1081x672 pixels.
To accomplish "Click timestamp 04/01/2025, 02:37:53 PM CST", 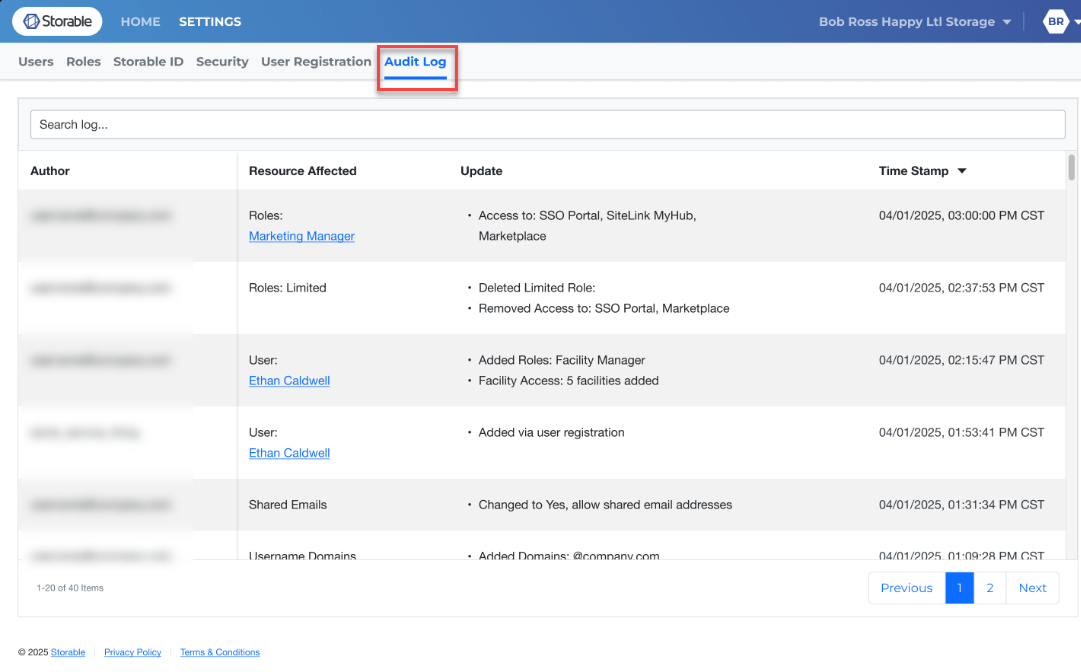I will 961,287.
